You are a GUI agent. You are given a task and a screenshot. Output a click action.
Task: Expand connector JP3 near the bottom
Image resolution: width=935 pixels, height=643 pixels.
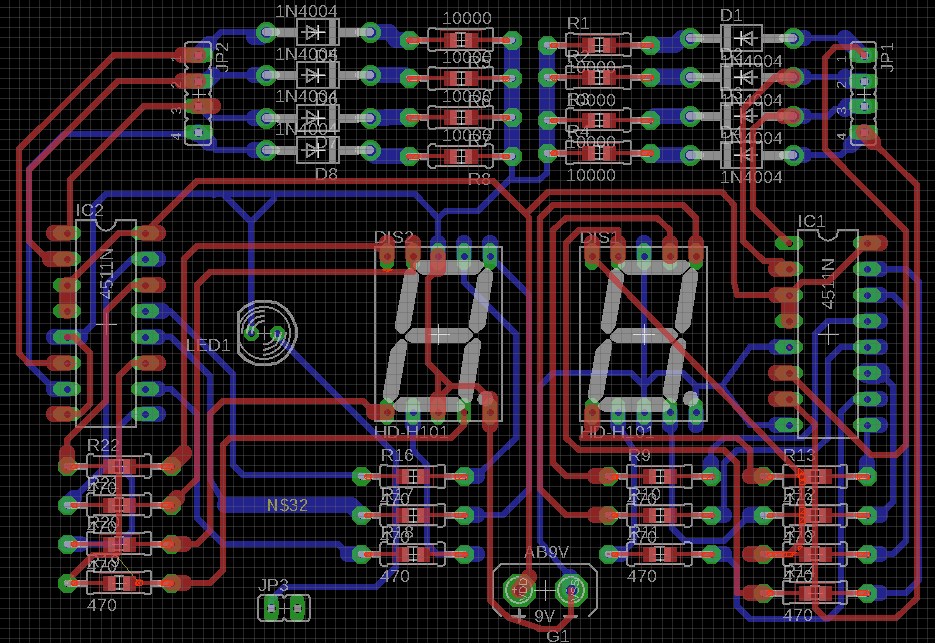[x=285, y=607]
